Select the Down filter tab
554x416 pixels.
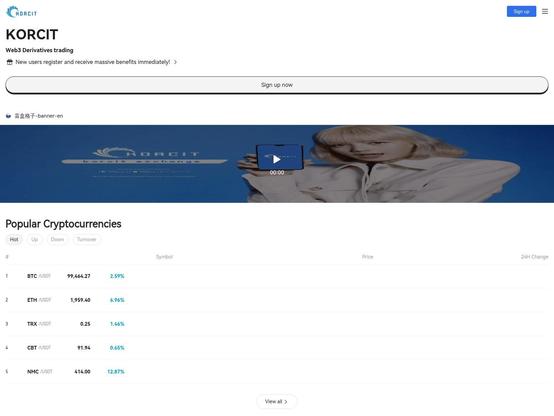[57, 240]
